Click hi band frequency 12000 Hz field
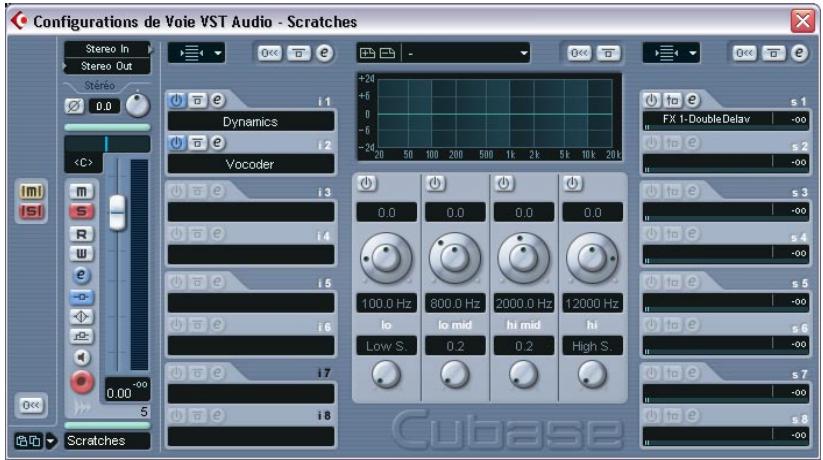Viewport: 823px width, 460px height. 592,303
